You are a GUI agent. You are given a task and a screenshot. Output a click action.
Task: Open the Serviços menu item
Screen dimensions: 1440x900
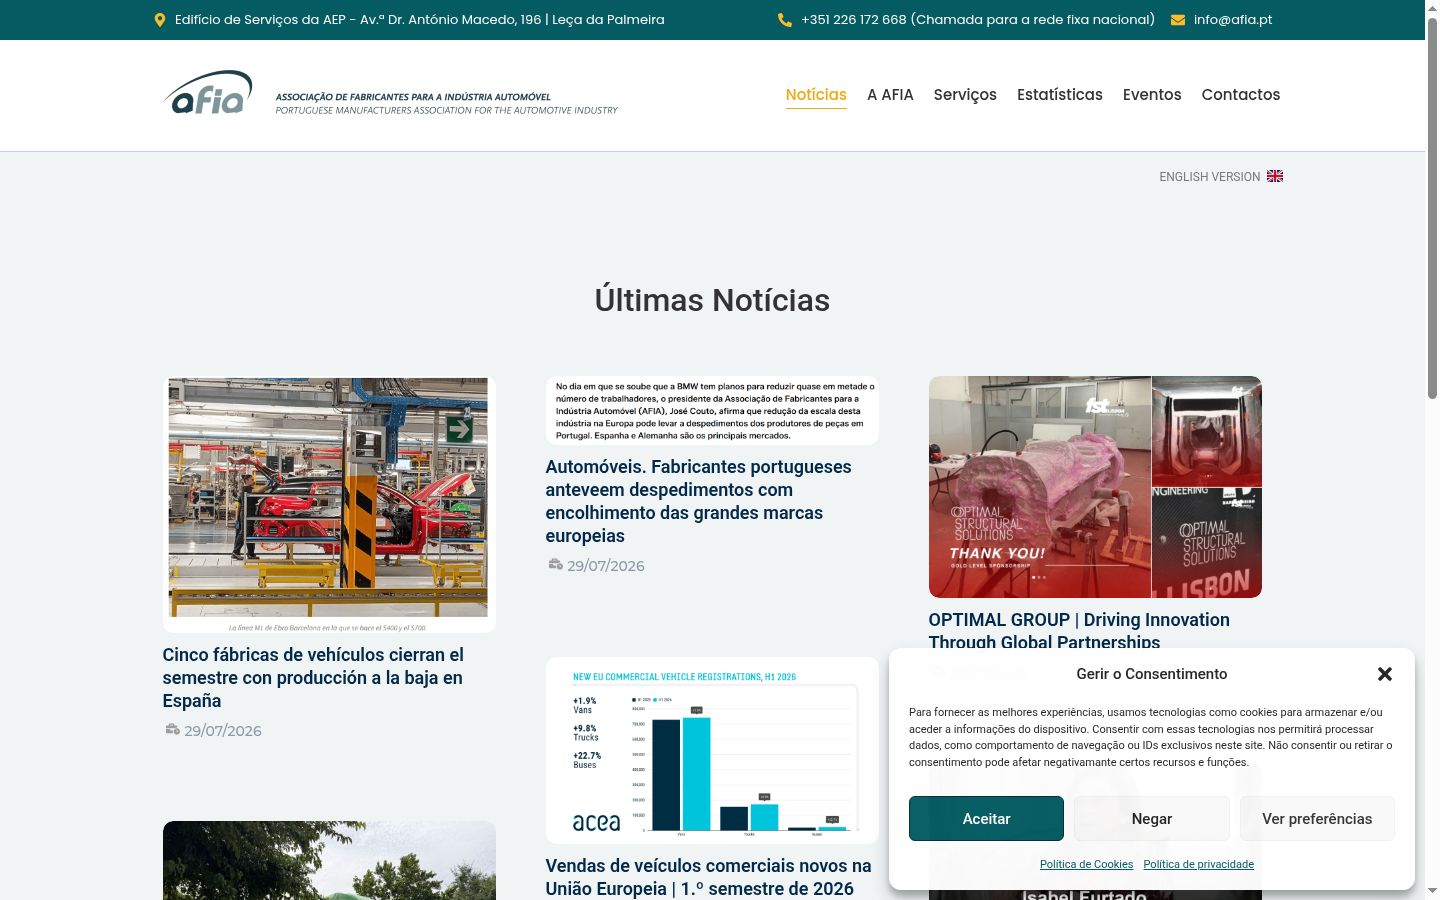coord(965,95)
